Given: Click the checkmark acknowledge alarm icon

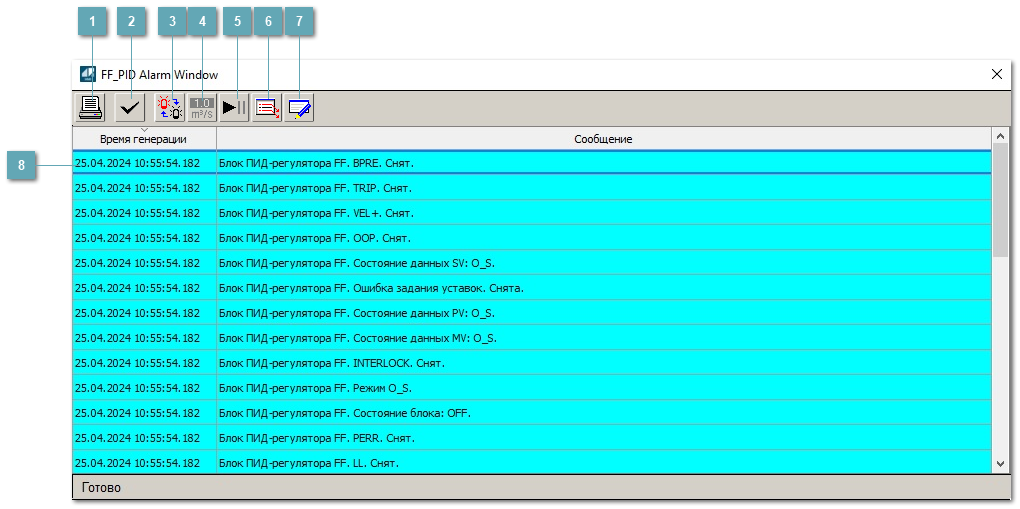Looking at the screenshot, I should tap(129, 107).
